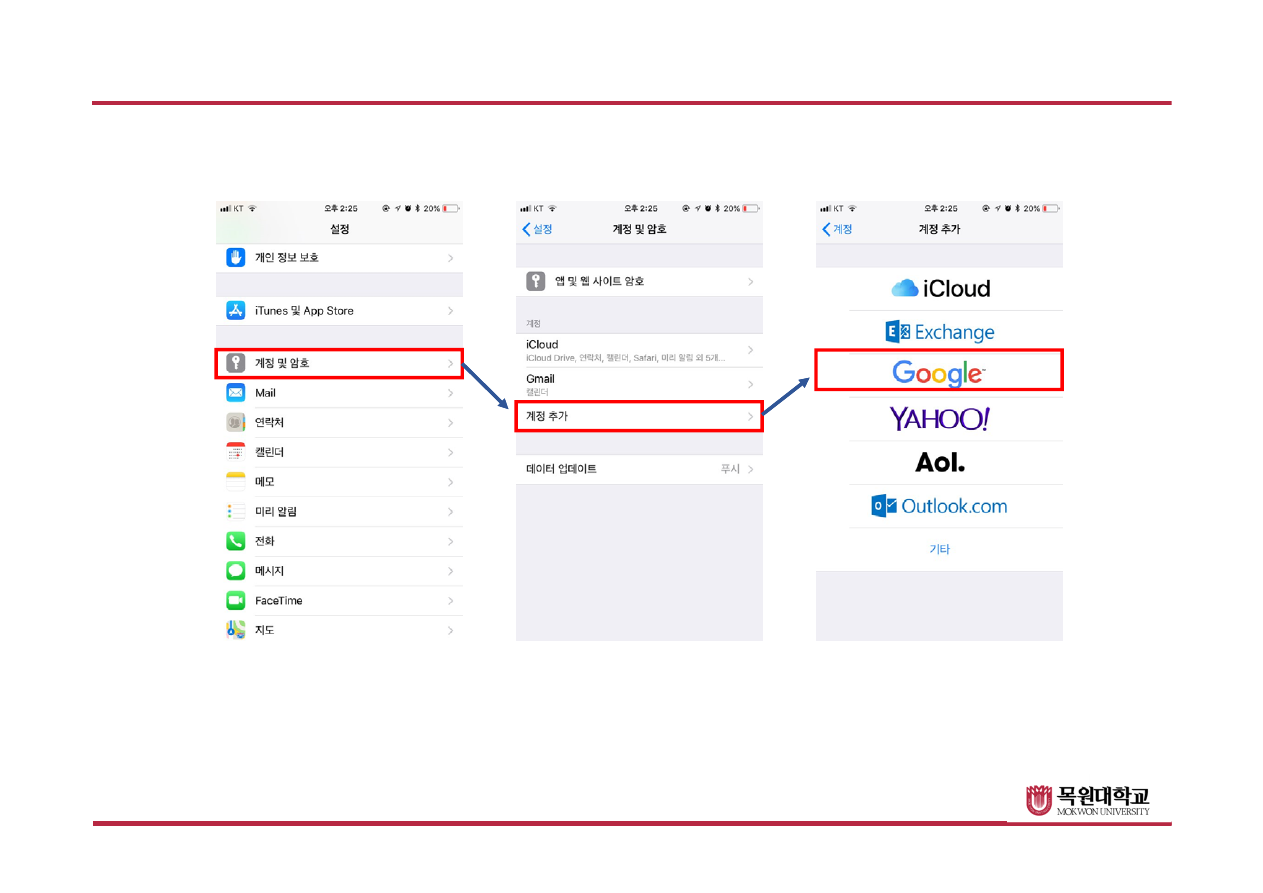
Task: Select the Aol. logo
Action: tap(940, 462)
